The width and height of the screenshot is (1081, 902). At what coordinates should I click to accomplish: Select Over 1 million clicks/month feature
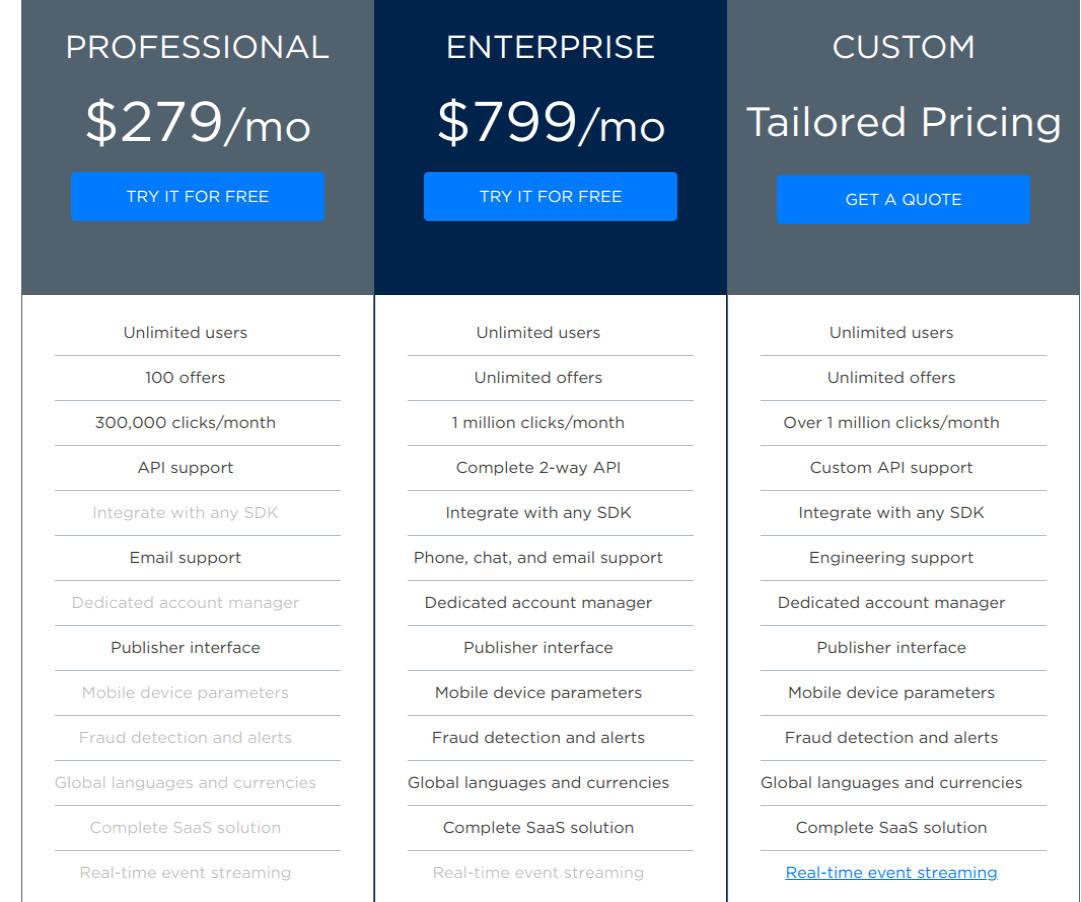point(890,422)
